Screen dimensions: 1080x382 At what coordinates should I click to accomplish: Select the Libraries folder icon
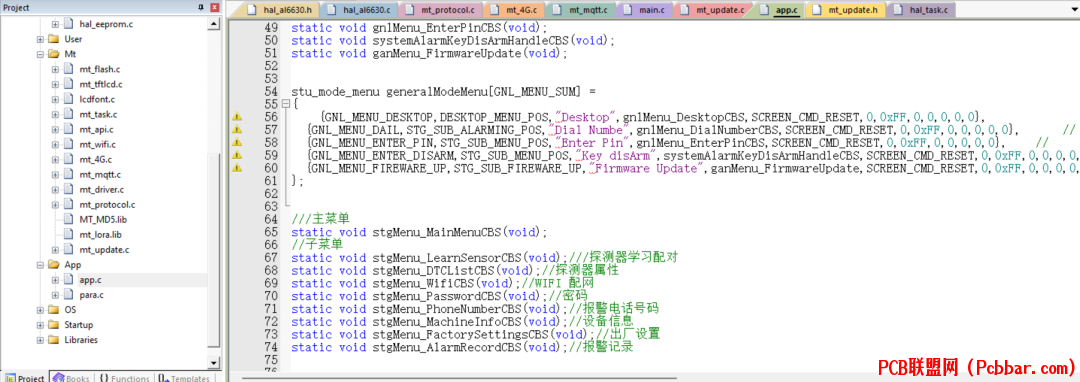pos(53,340)
